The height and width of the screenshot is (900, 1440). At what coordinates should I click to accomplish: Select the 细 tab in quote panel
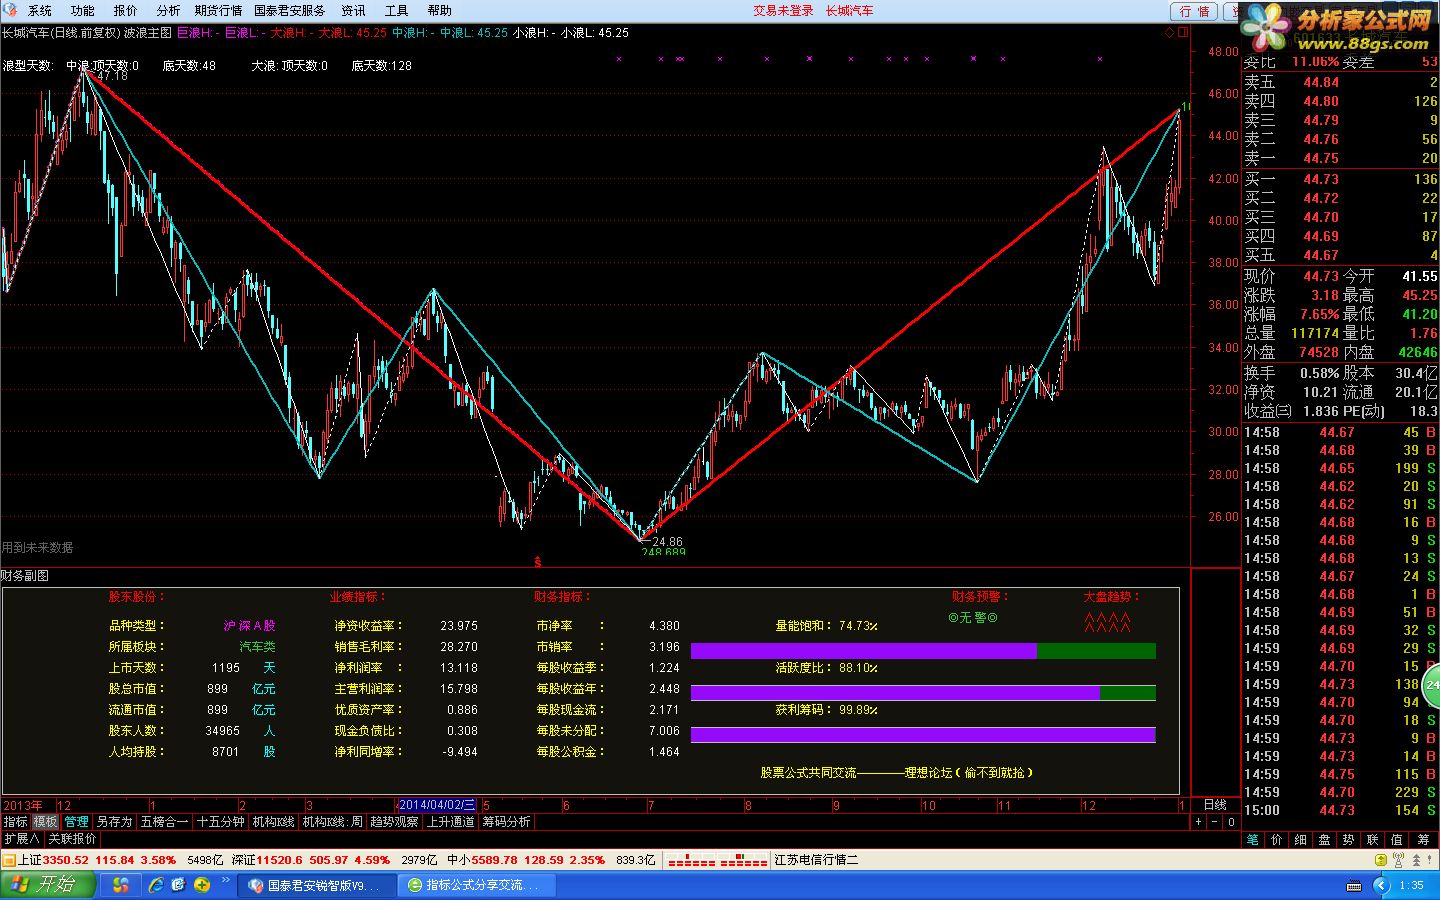pyautogui.click(x=1300, y=840)
